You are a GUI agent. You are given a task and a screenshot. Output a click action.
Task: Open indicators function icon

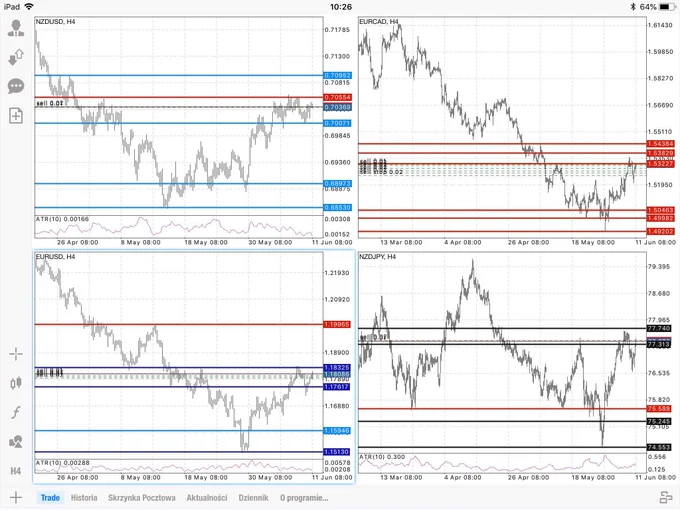(x=16, y=412)
